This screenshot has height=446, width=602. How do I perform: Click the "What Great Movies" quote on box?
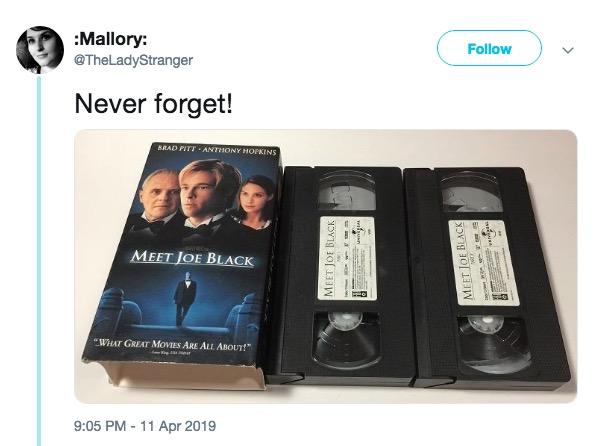[x=173, y=344]
